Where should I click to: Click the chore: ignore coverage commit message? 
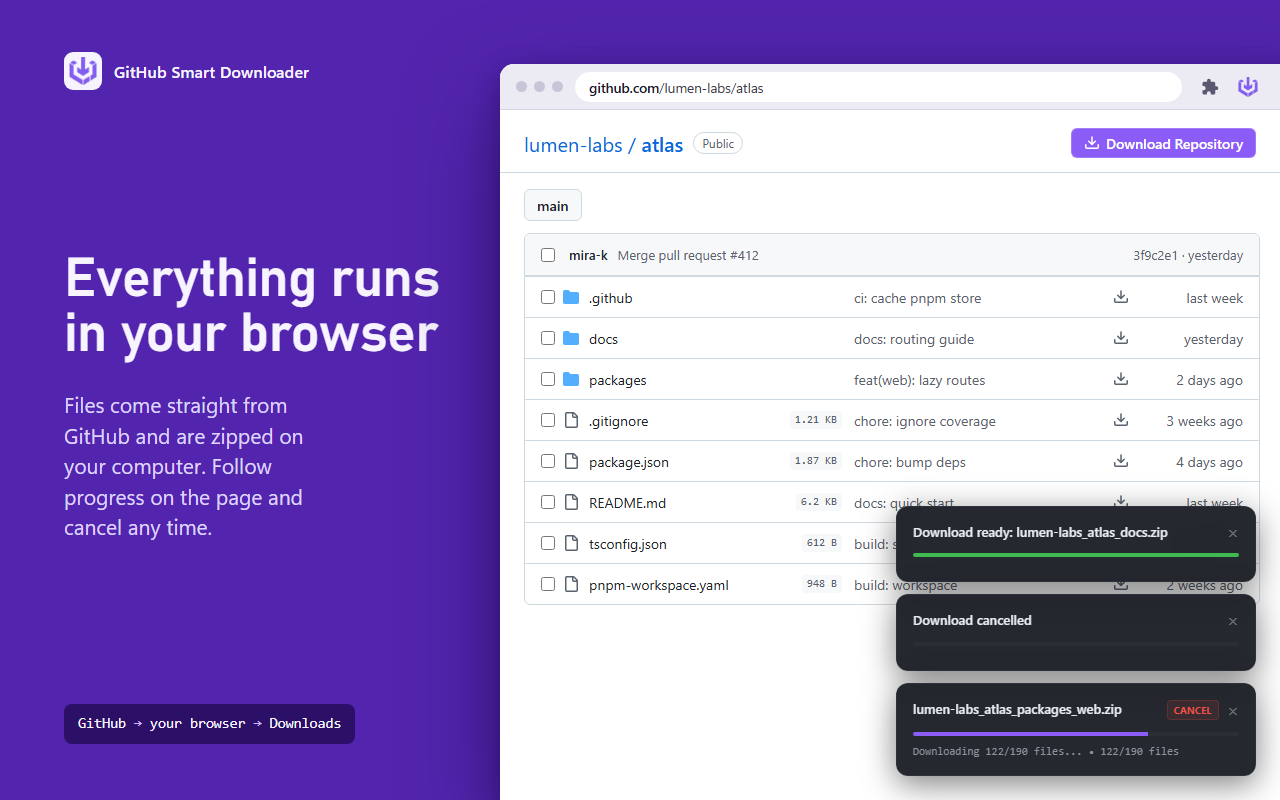point(925,421)
